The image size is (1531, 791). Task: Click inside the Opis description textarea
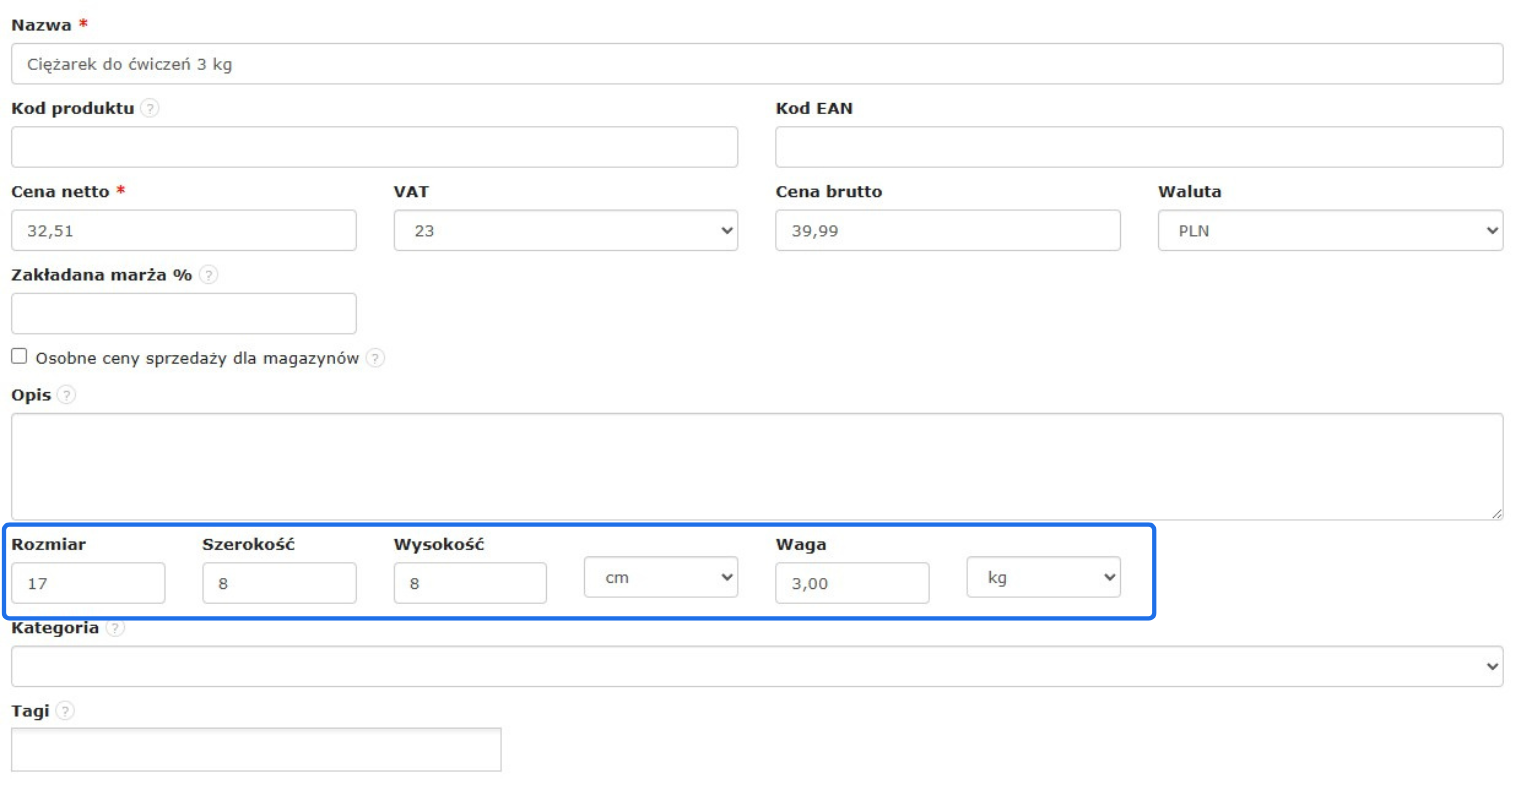click(756, 466)
